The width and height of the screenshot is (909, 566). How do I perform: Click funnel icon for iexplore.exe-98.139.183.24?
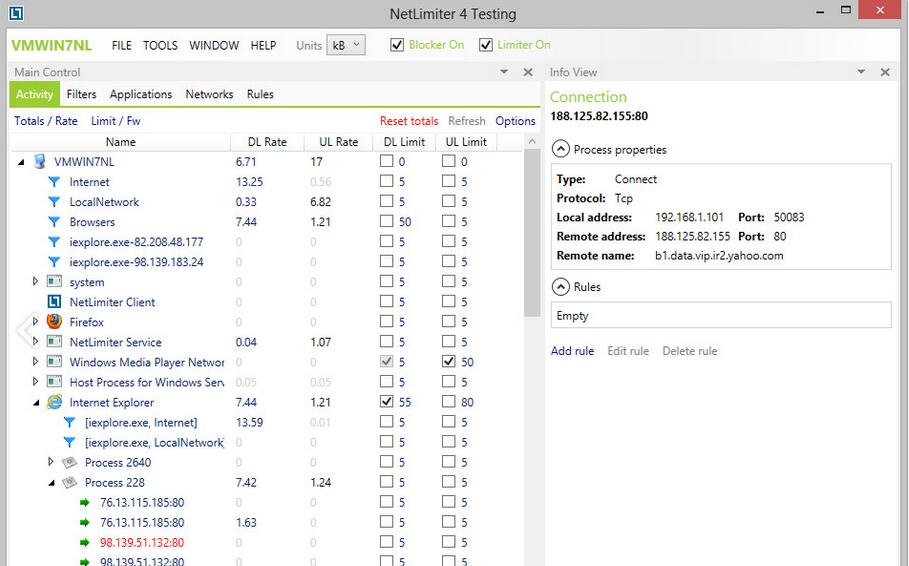point(54,262)
